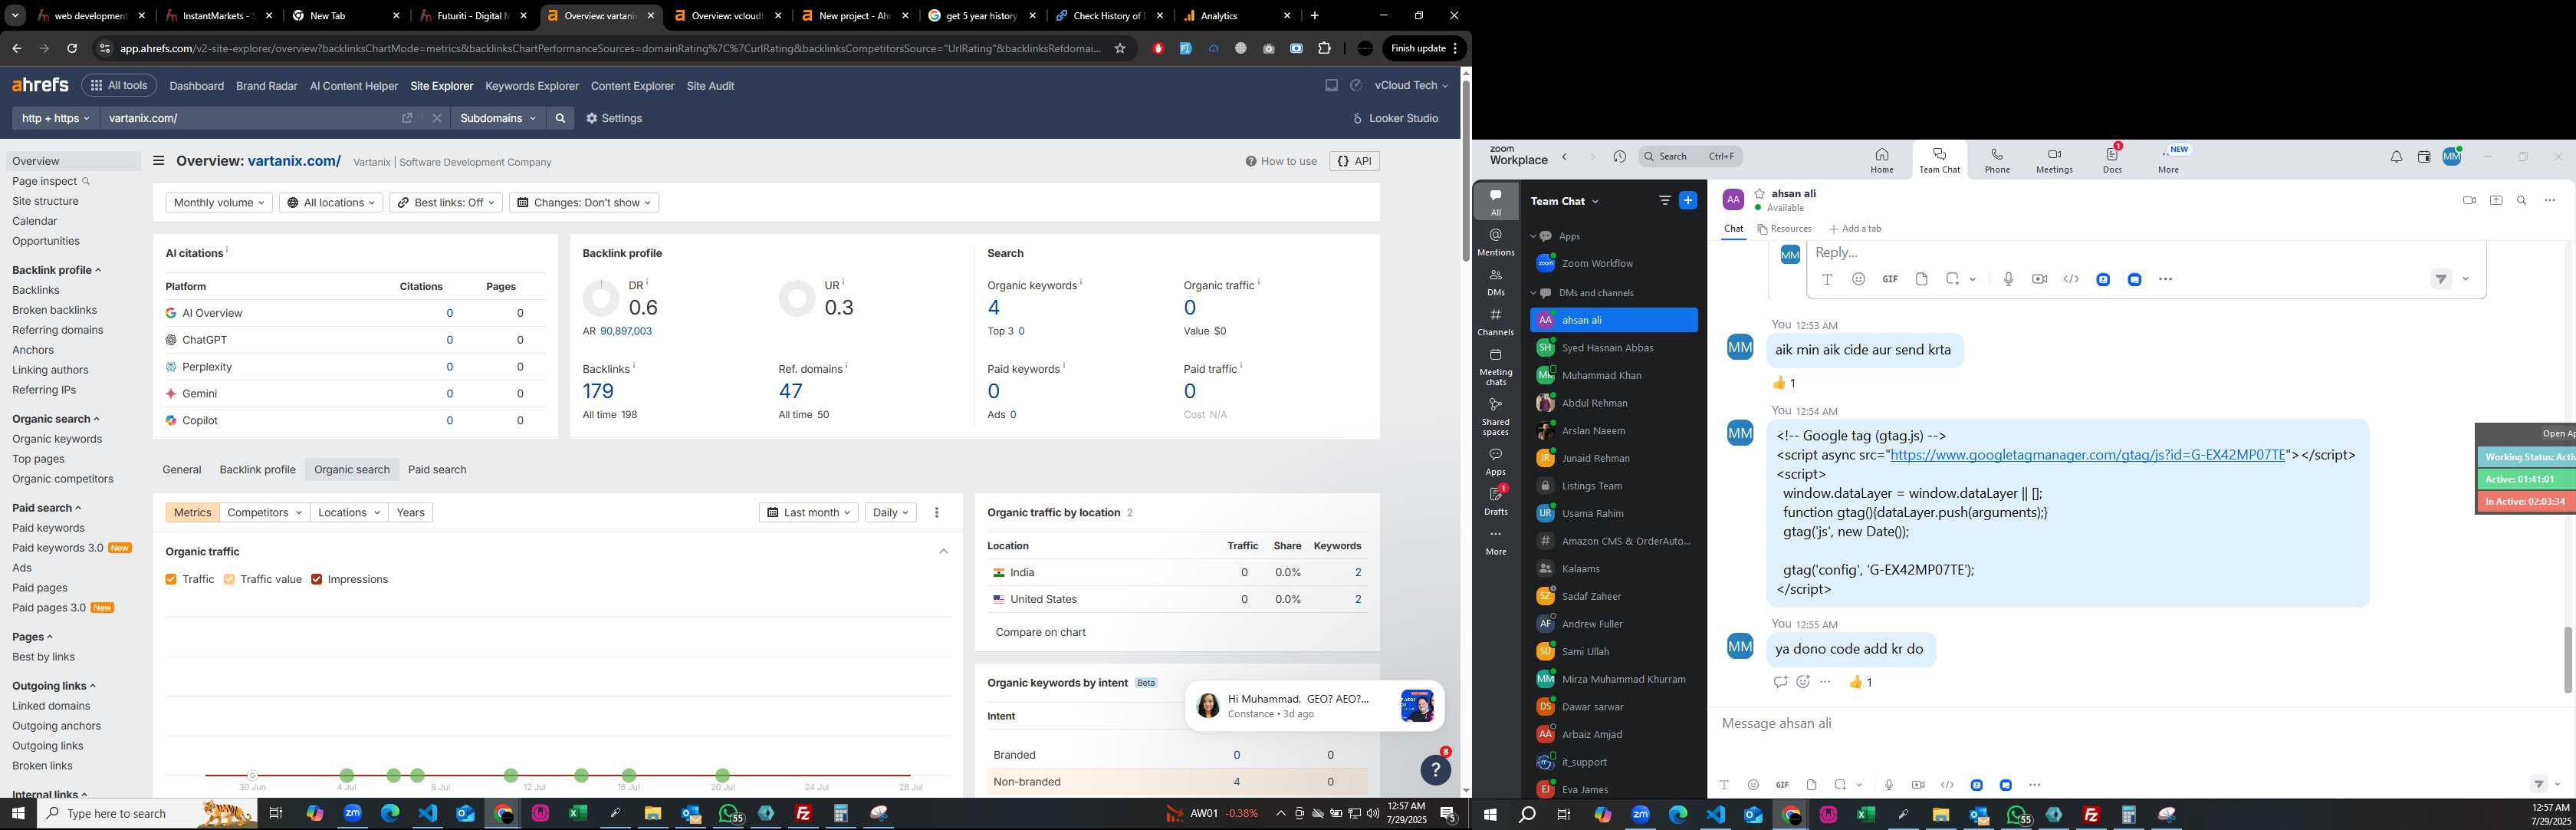Click the API button
The width and height of the screenshot is (2576, 830).
click(x=1355, y=161)
